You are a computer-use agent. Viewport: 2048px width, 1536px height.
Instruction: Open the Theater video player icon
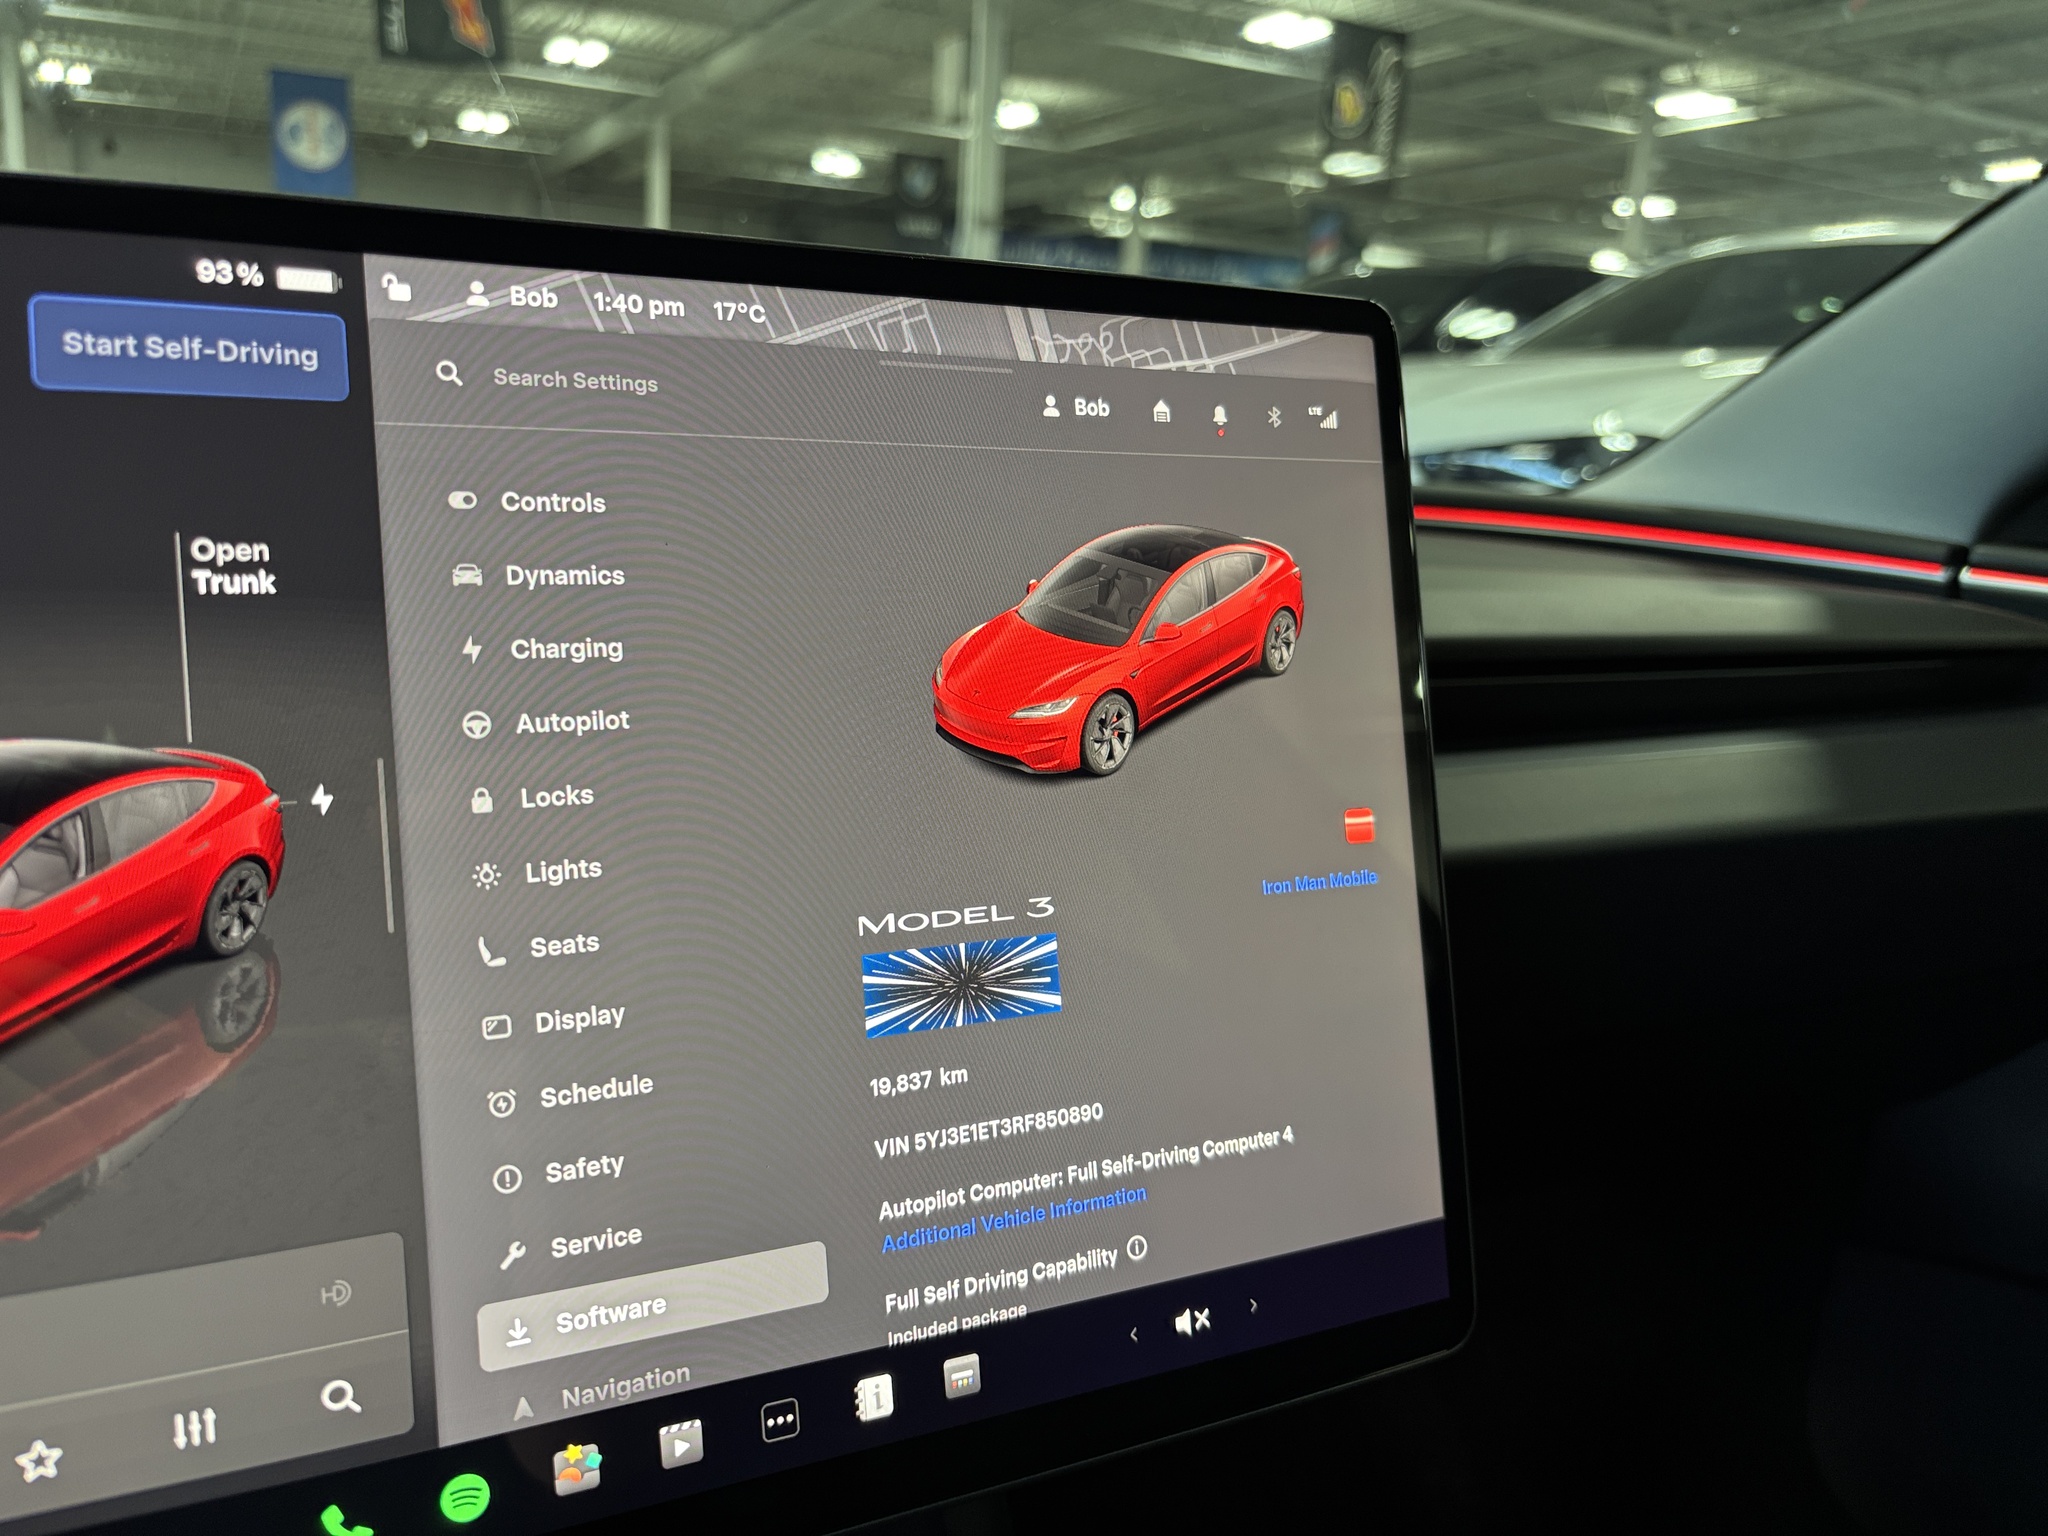point(680,1445)
